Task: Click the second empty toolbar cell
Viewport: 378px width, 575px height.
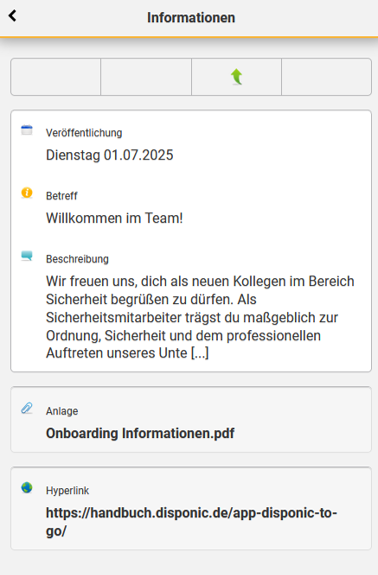Action: 146,77
